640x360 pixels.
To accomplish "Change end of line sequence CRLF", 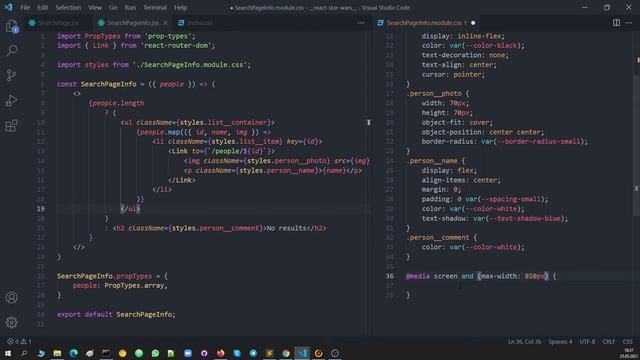I will pyautogui.click(x=608, y=341).
